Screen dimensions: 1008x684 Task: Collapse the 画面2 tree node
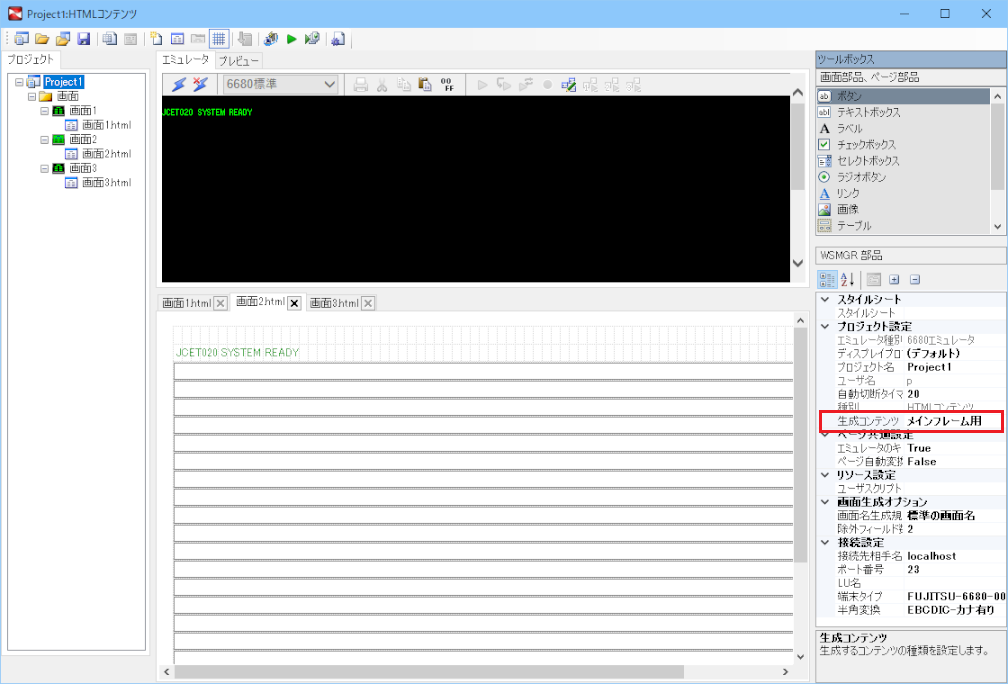[x=44, y=140]
